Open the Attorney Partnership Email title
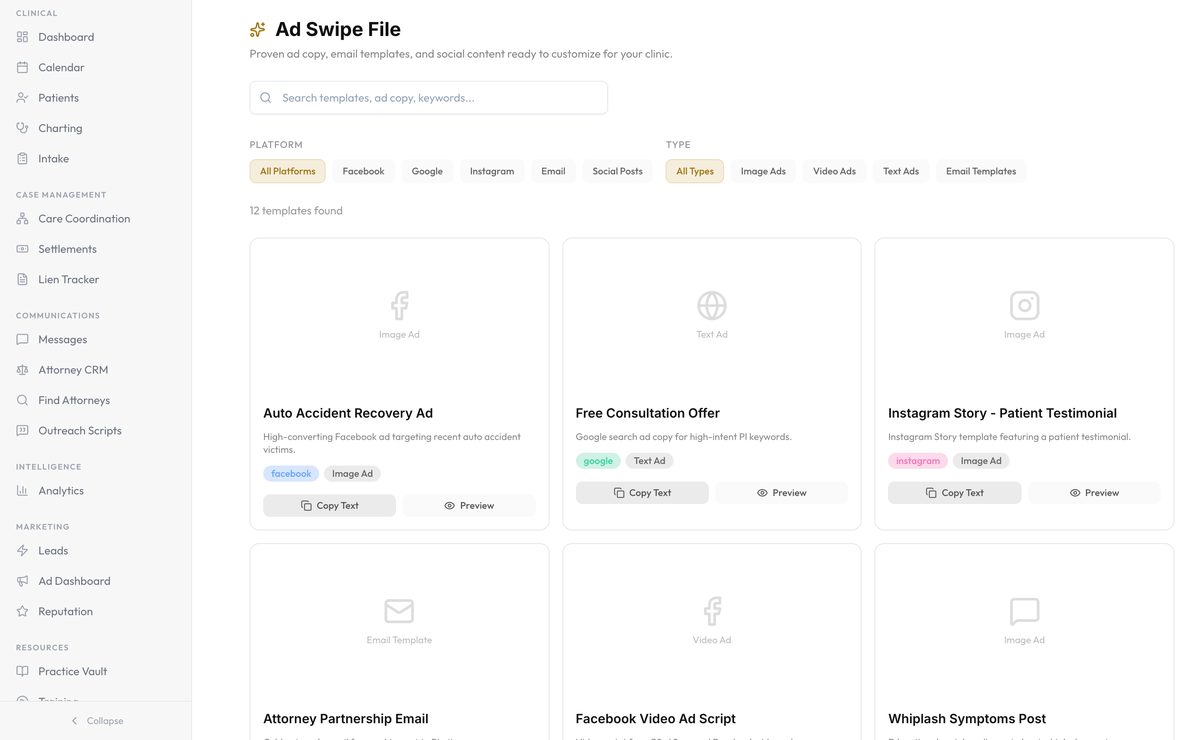 point(346,718)
